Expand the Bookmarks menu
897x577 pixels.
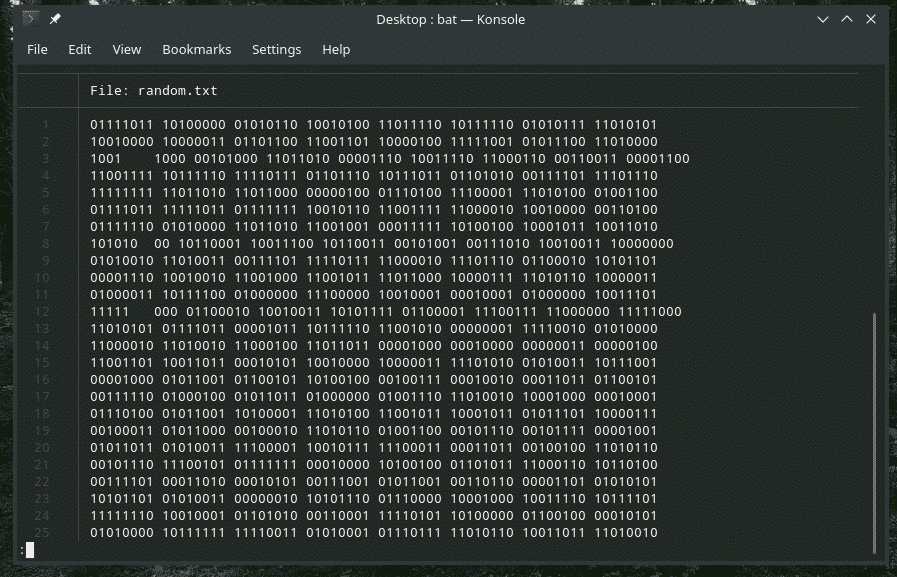pos(196,49)
